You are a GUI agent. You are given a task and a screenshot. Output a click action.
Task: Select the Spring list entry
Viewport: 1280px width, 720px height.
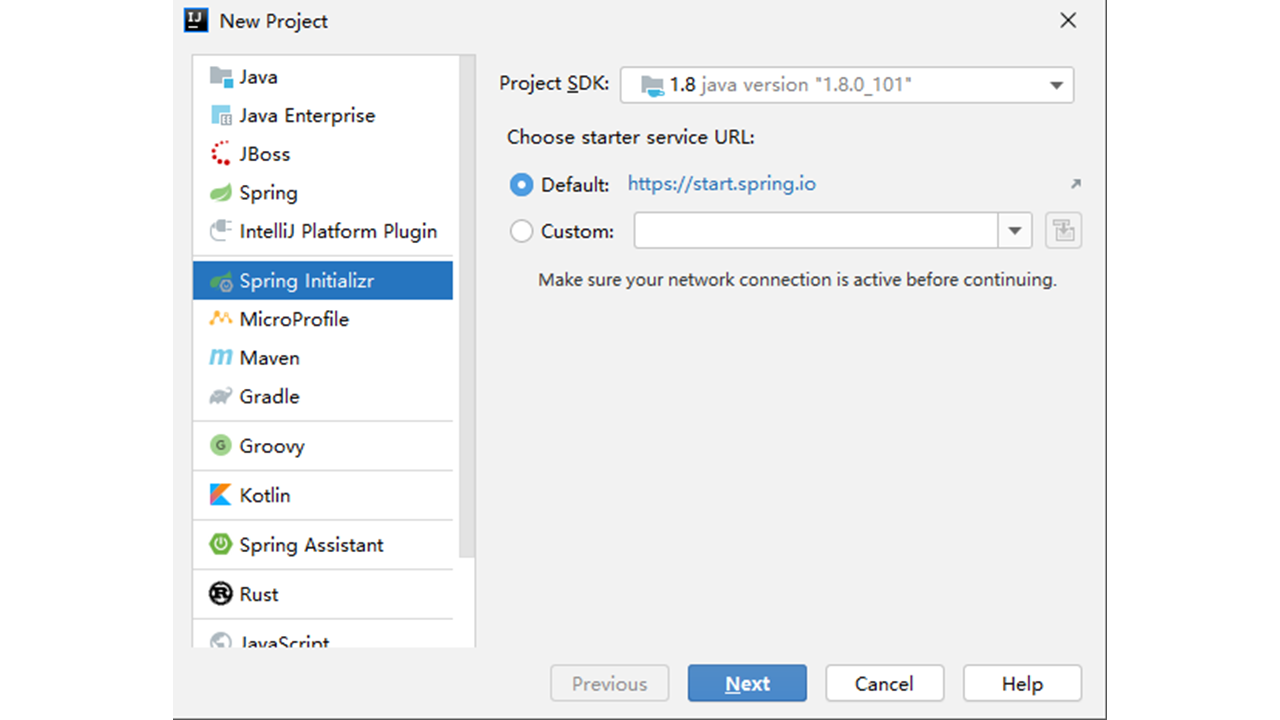pos(323,193)
